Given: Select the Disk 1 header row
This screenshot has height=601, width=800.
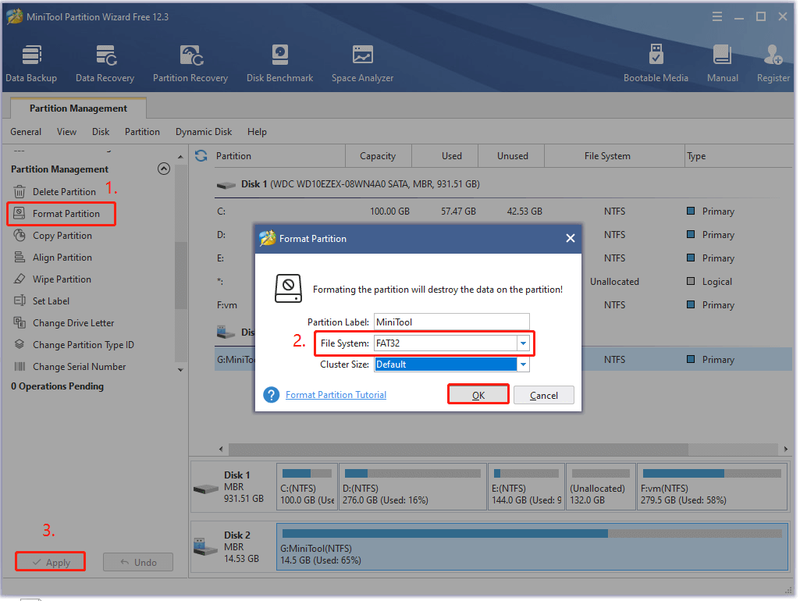Looking at the screenshot, I should tap(503, 184).
